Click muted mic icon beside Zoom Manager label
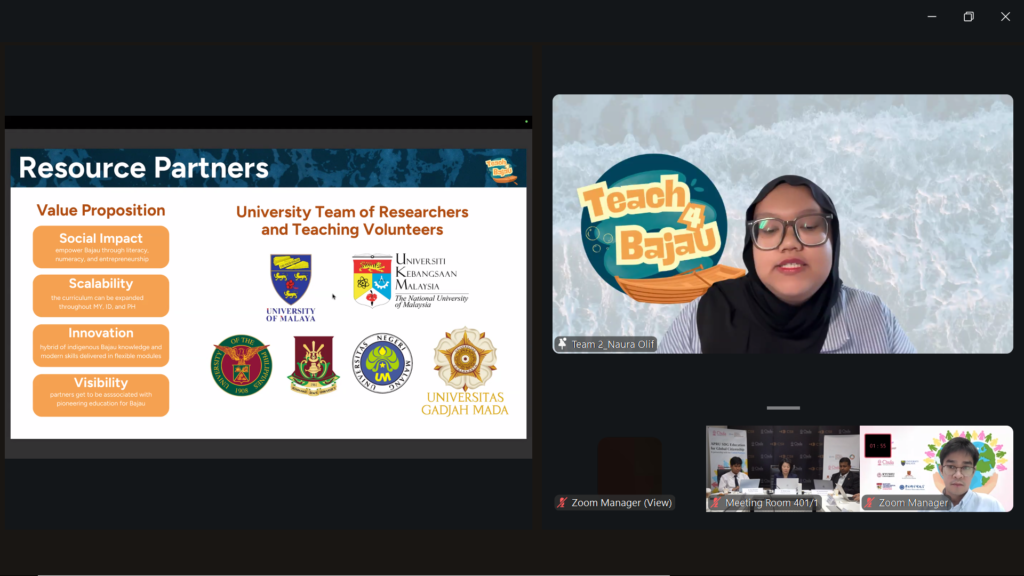Image resolution: width=1024 pixels, height=576 pixels. point(869,502)
